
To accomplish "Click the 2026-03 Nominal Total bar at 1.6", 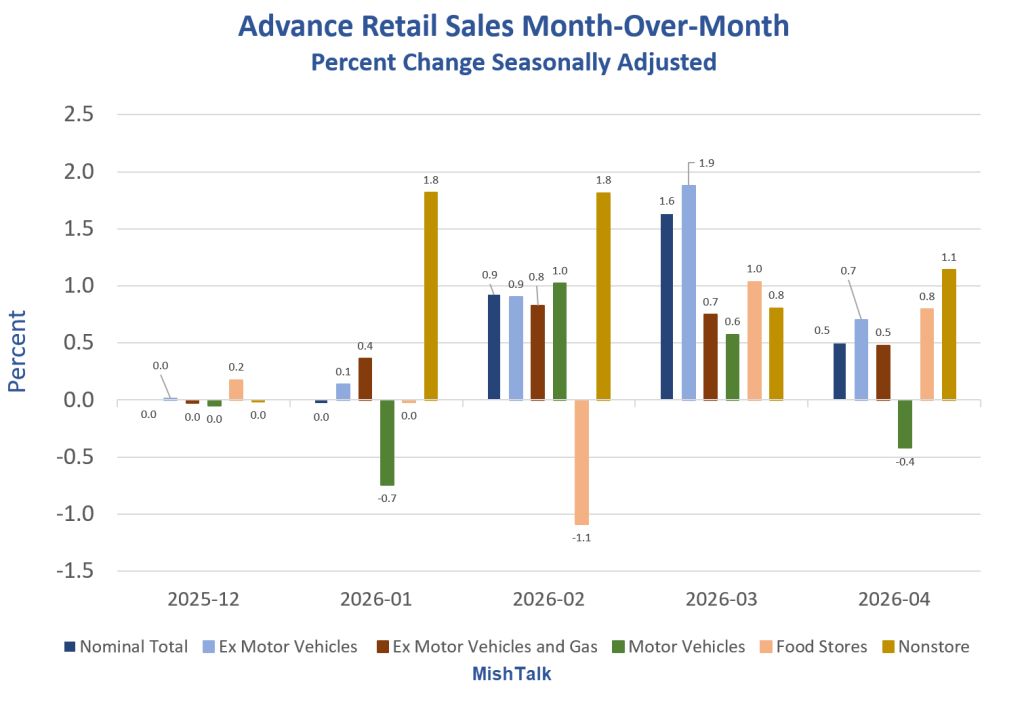I will point(667,306).
